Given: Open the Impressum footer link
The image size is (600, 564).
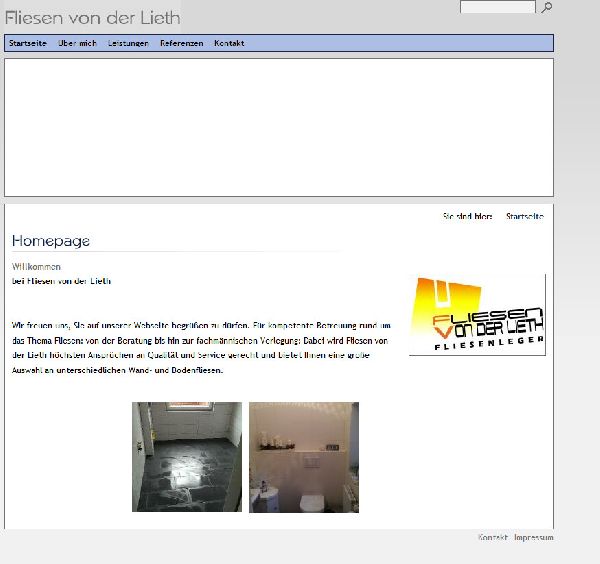Looking at the screenshot, I should (x=534, y=538).
